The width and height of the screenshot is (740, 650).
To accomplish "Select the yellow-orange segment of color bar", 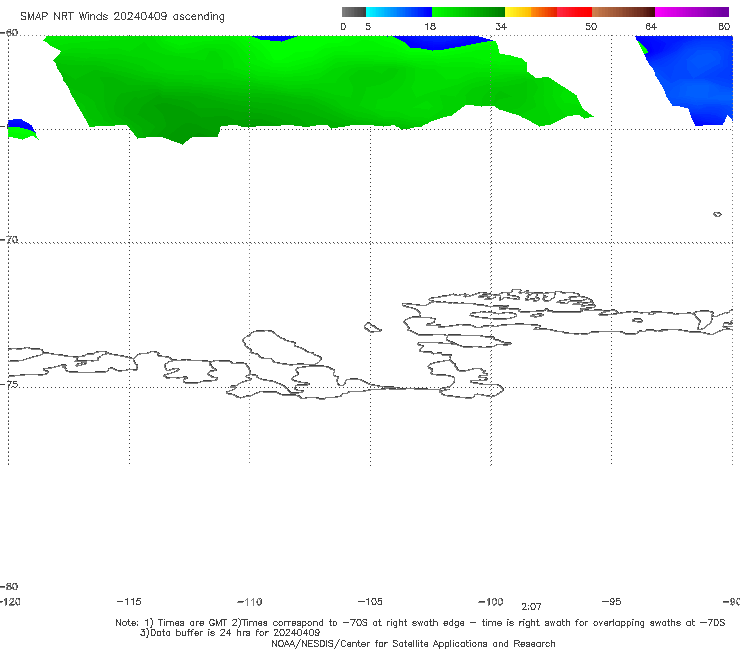I will click(531, 12).
